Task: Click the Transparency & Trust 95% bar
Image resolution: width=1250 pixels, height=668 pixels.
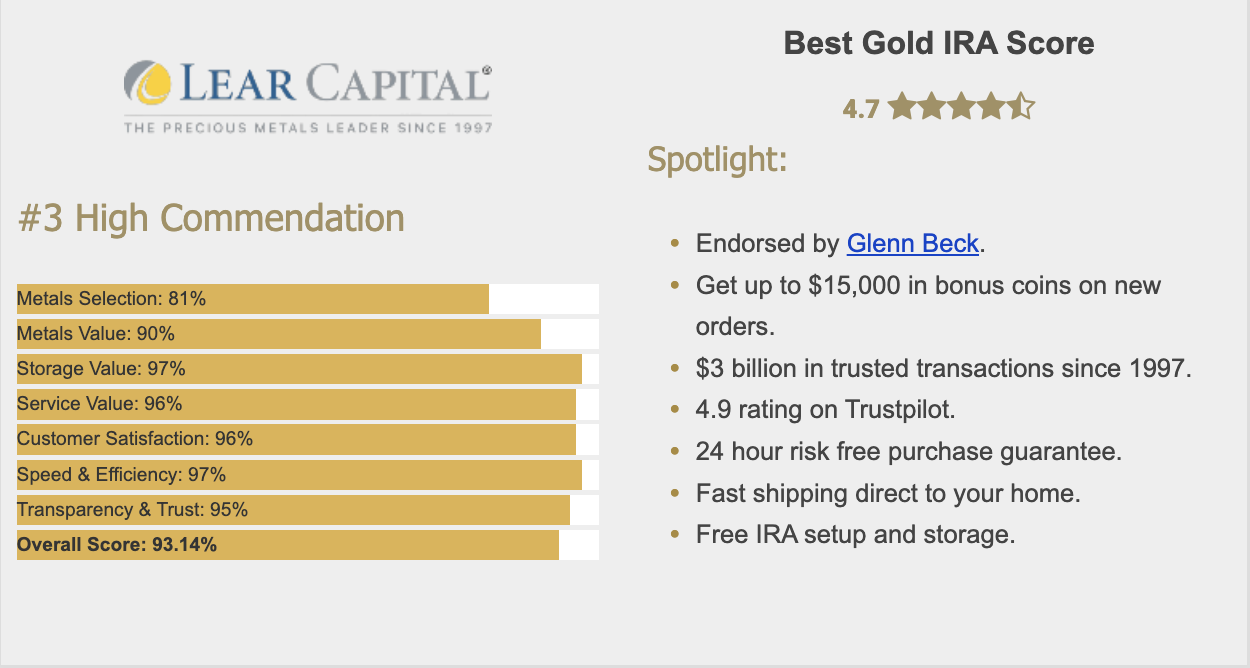Action: click(x=308, y=510)
